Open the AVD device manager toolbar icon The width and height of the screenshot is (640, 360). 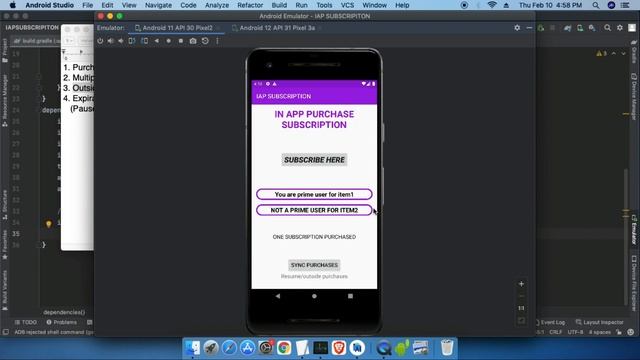coord(580,28)
